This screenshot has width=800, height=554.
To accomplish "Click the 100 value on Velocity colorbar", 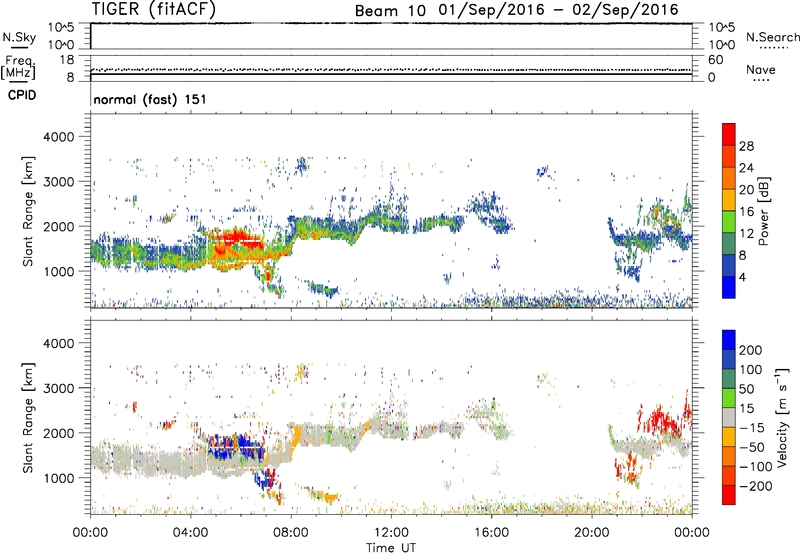I will pos(751,369).
